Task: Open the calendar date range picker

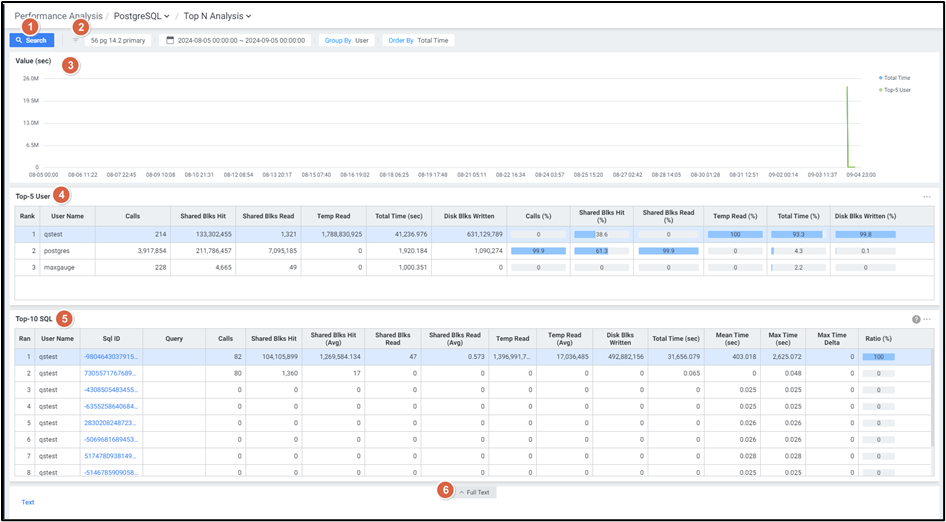Action: point(236,40)
